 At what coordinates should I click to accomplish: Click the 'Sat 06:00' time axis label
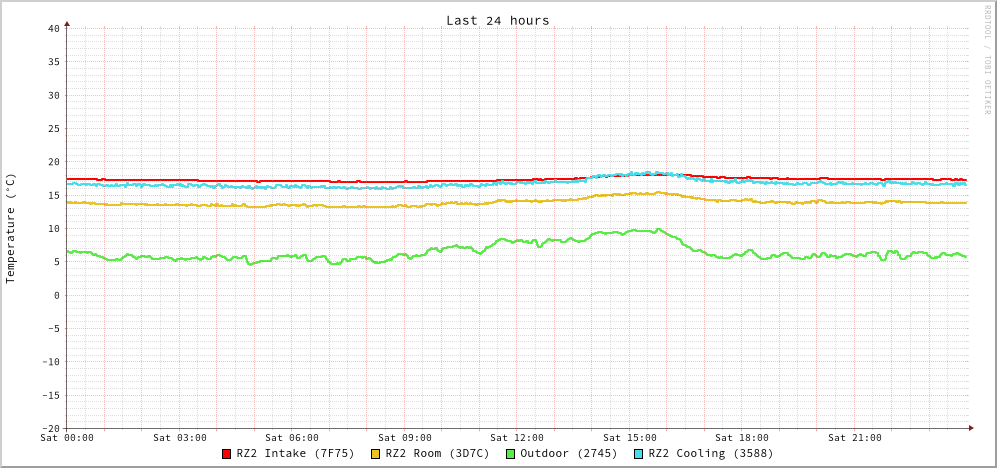292,438
